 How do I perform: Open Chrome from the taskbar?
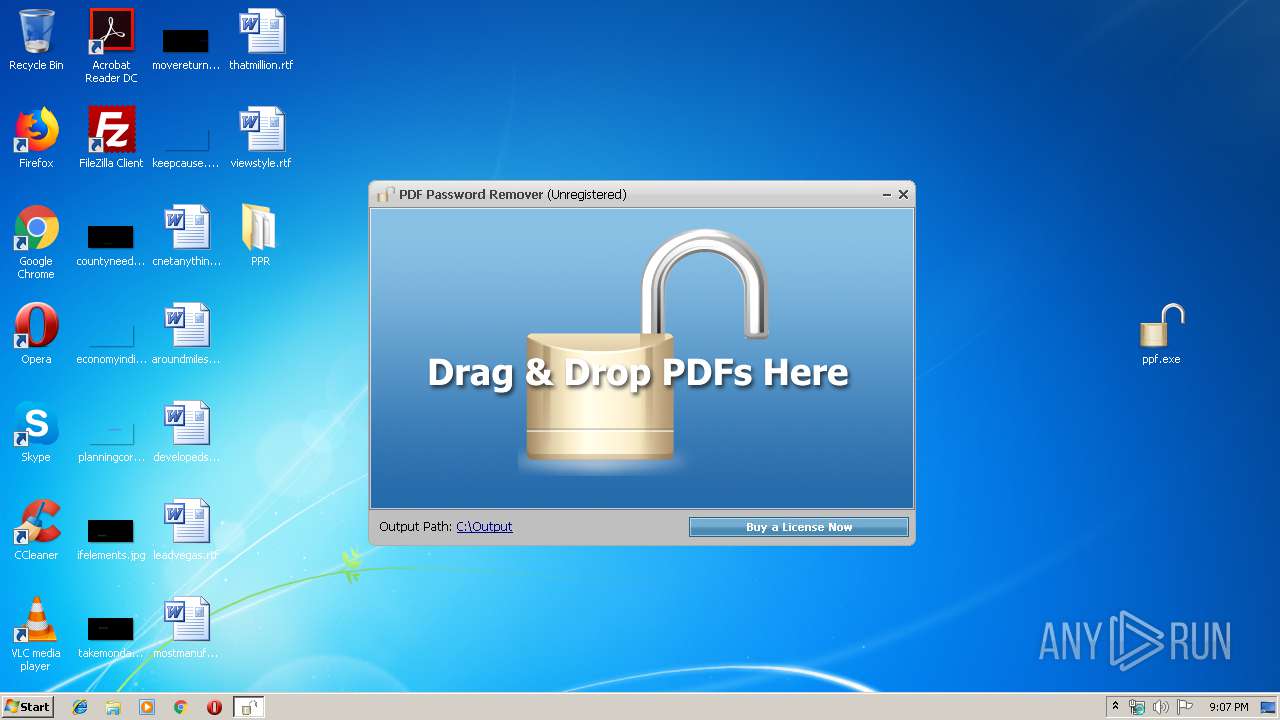181,707
